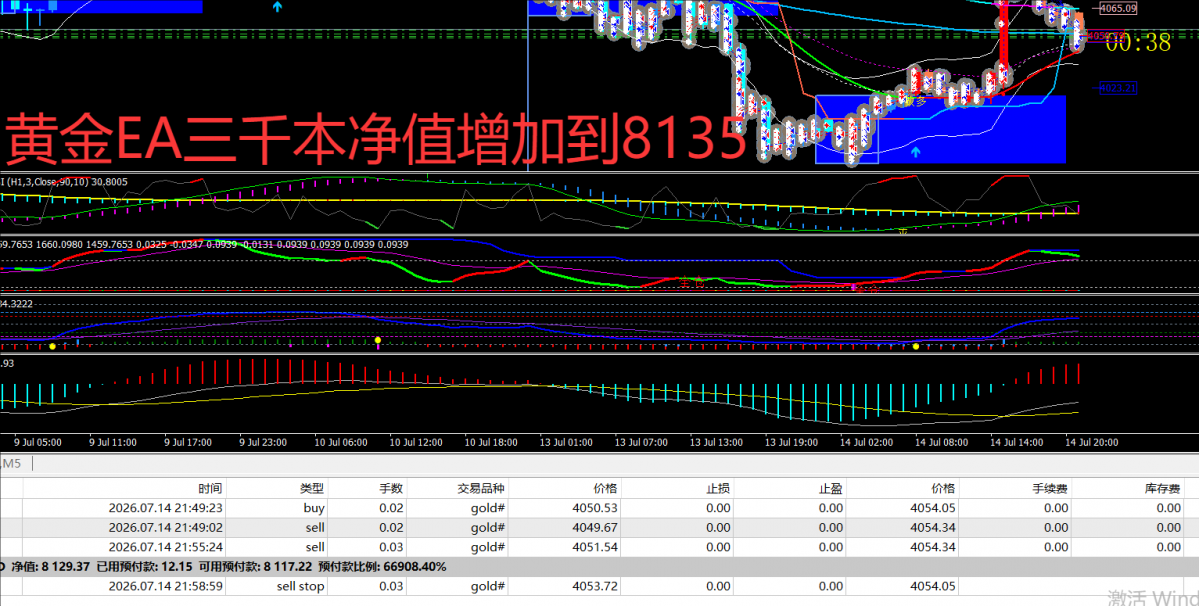The height and width of the screenshot is (606, 1199).
Task: Click the 13 Jul 01:00 time axis label
Action: point(567,442)
